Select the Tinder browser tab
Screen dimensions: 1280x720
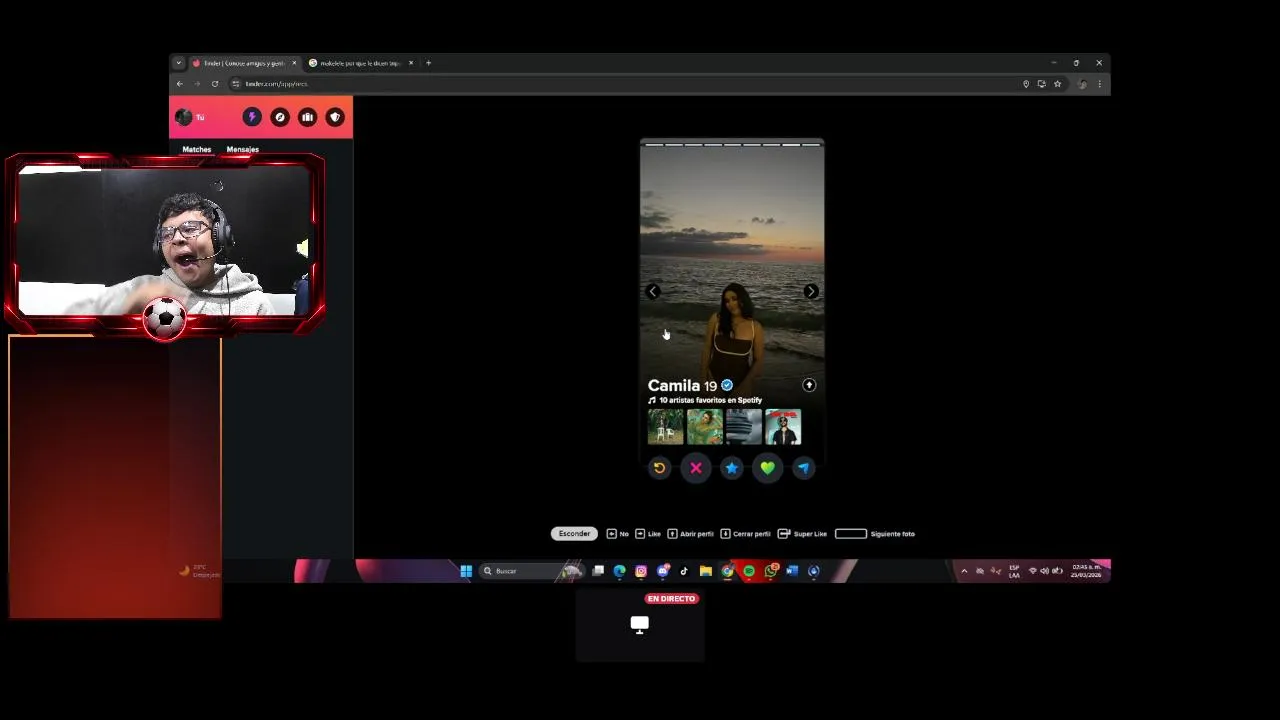[244, 63]
